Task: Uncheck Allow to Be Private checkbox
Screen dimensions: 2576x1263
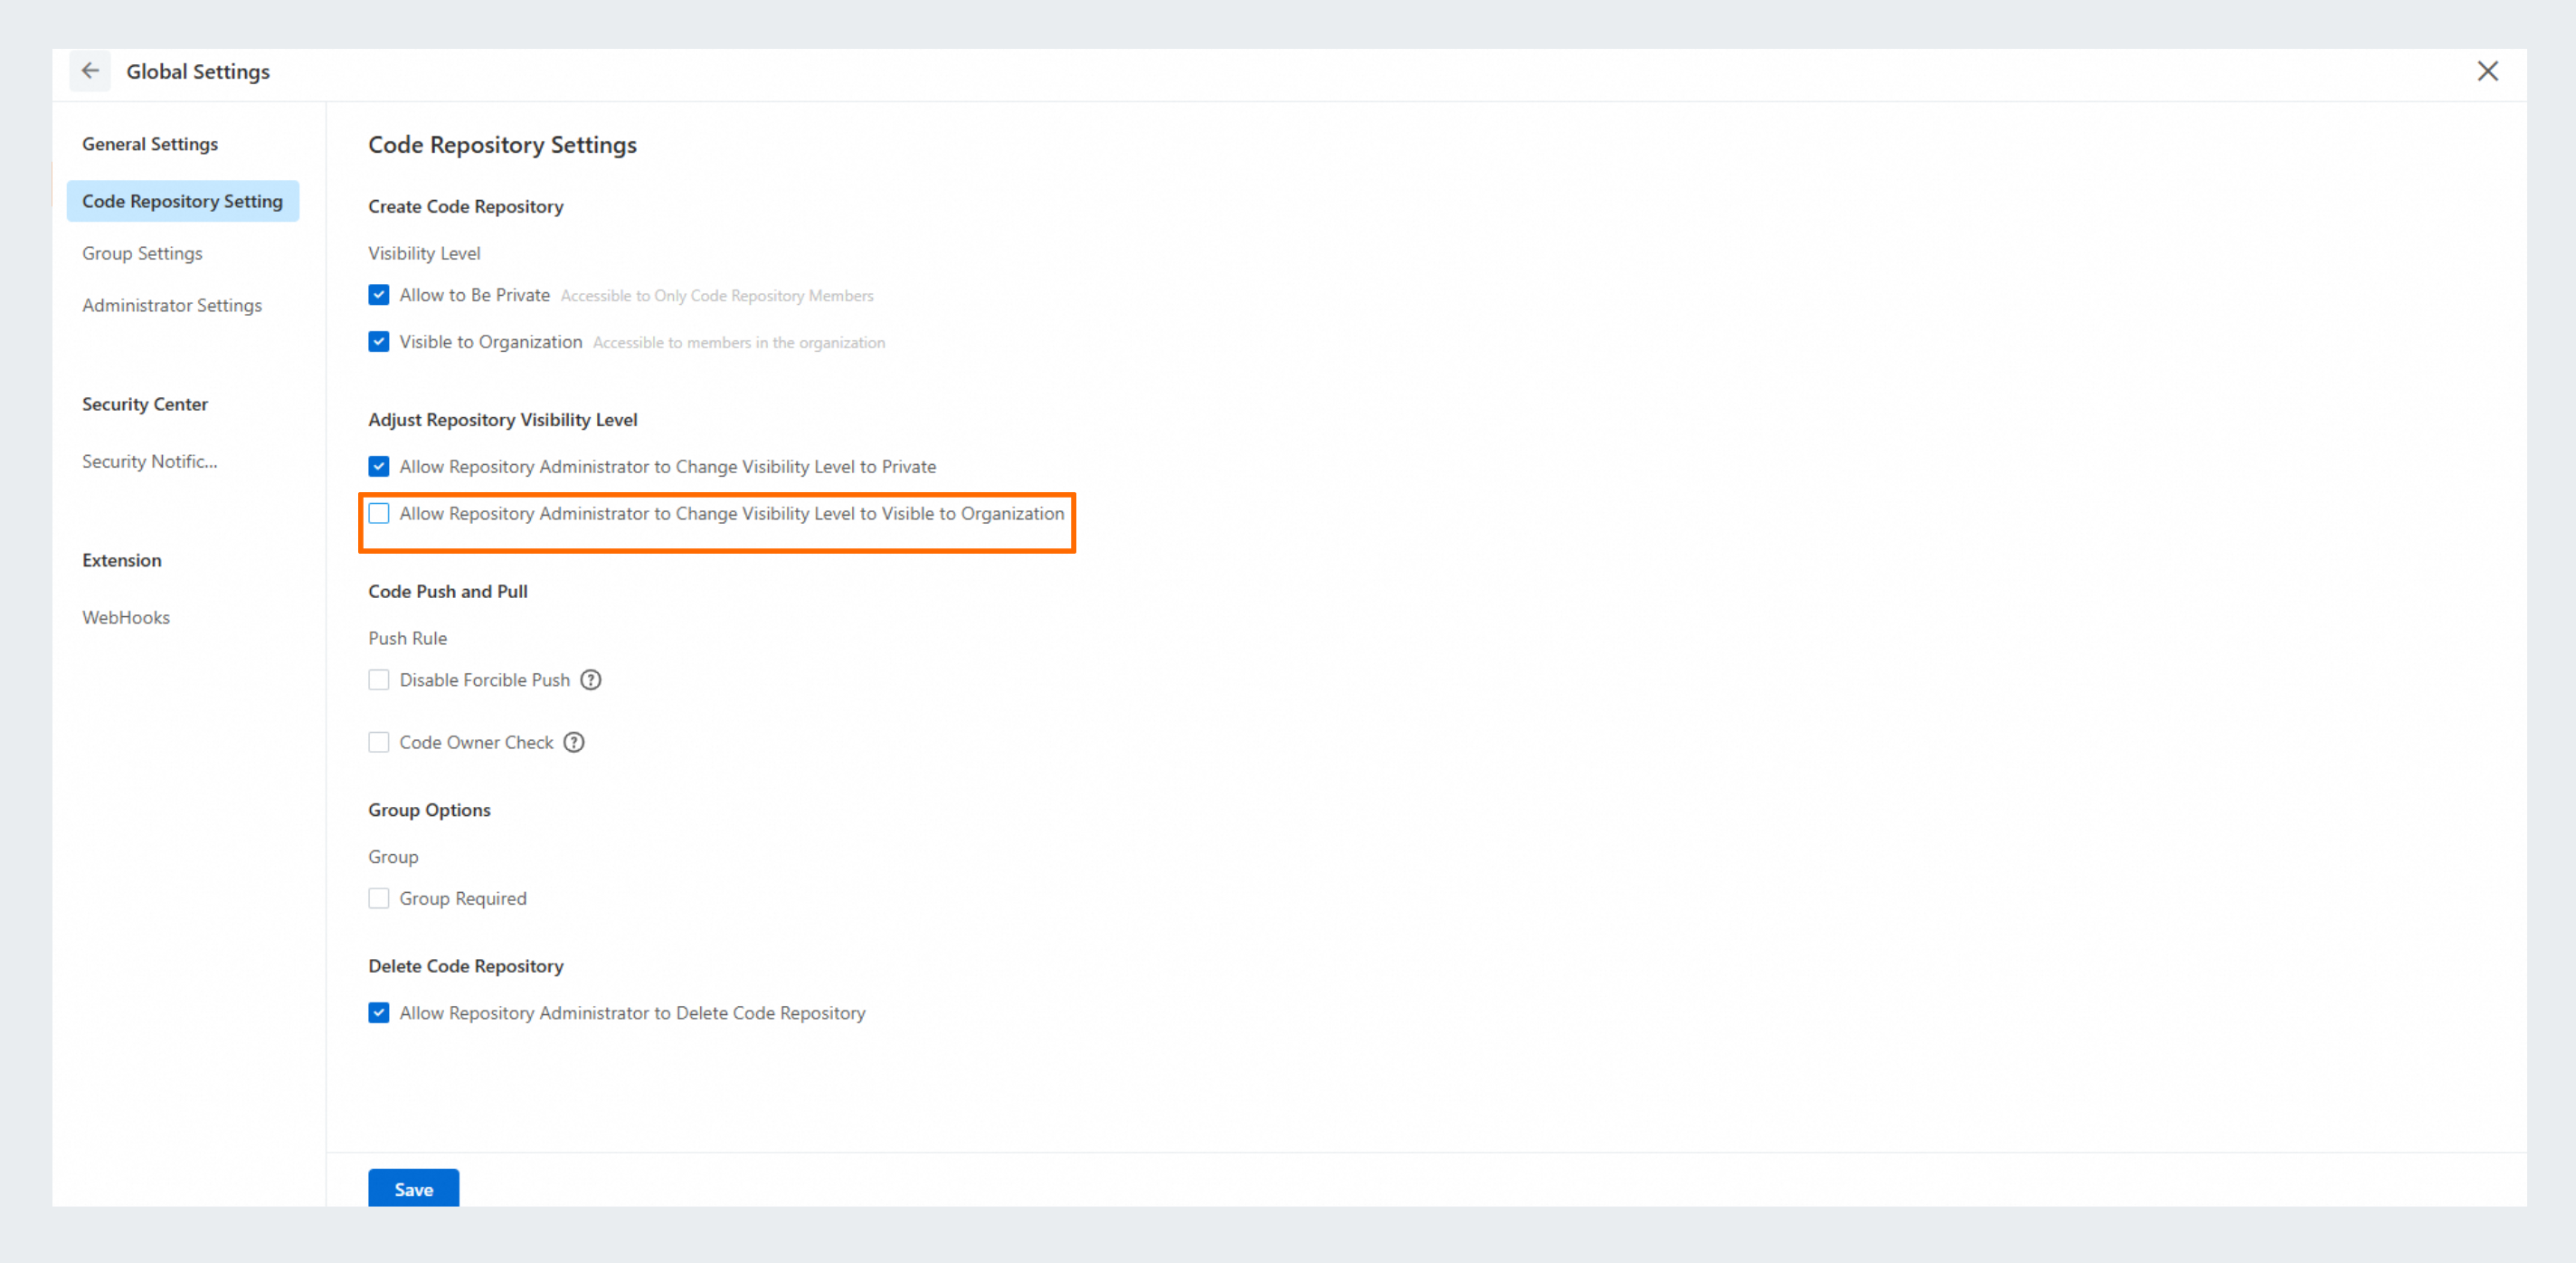Action: point(379,295)
